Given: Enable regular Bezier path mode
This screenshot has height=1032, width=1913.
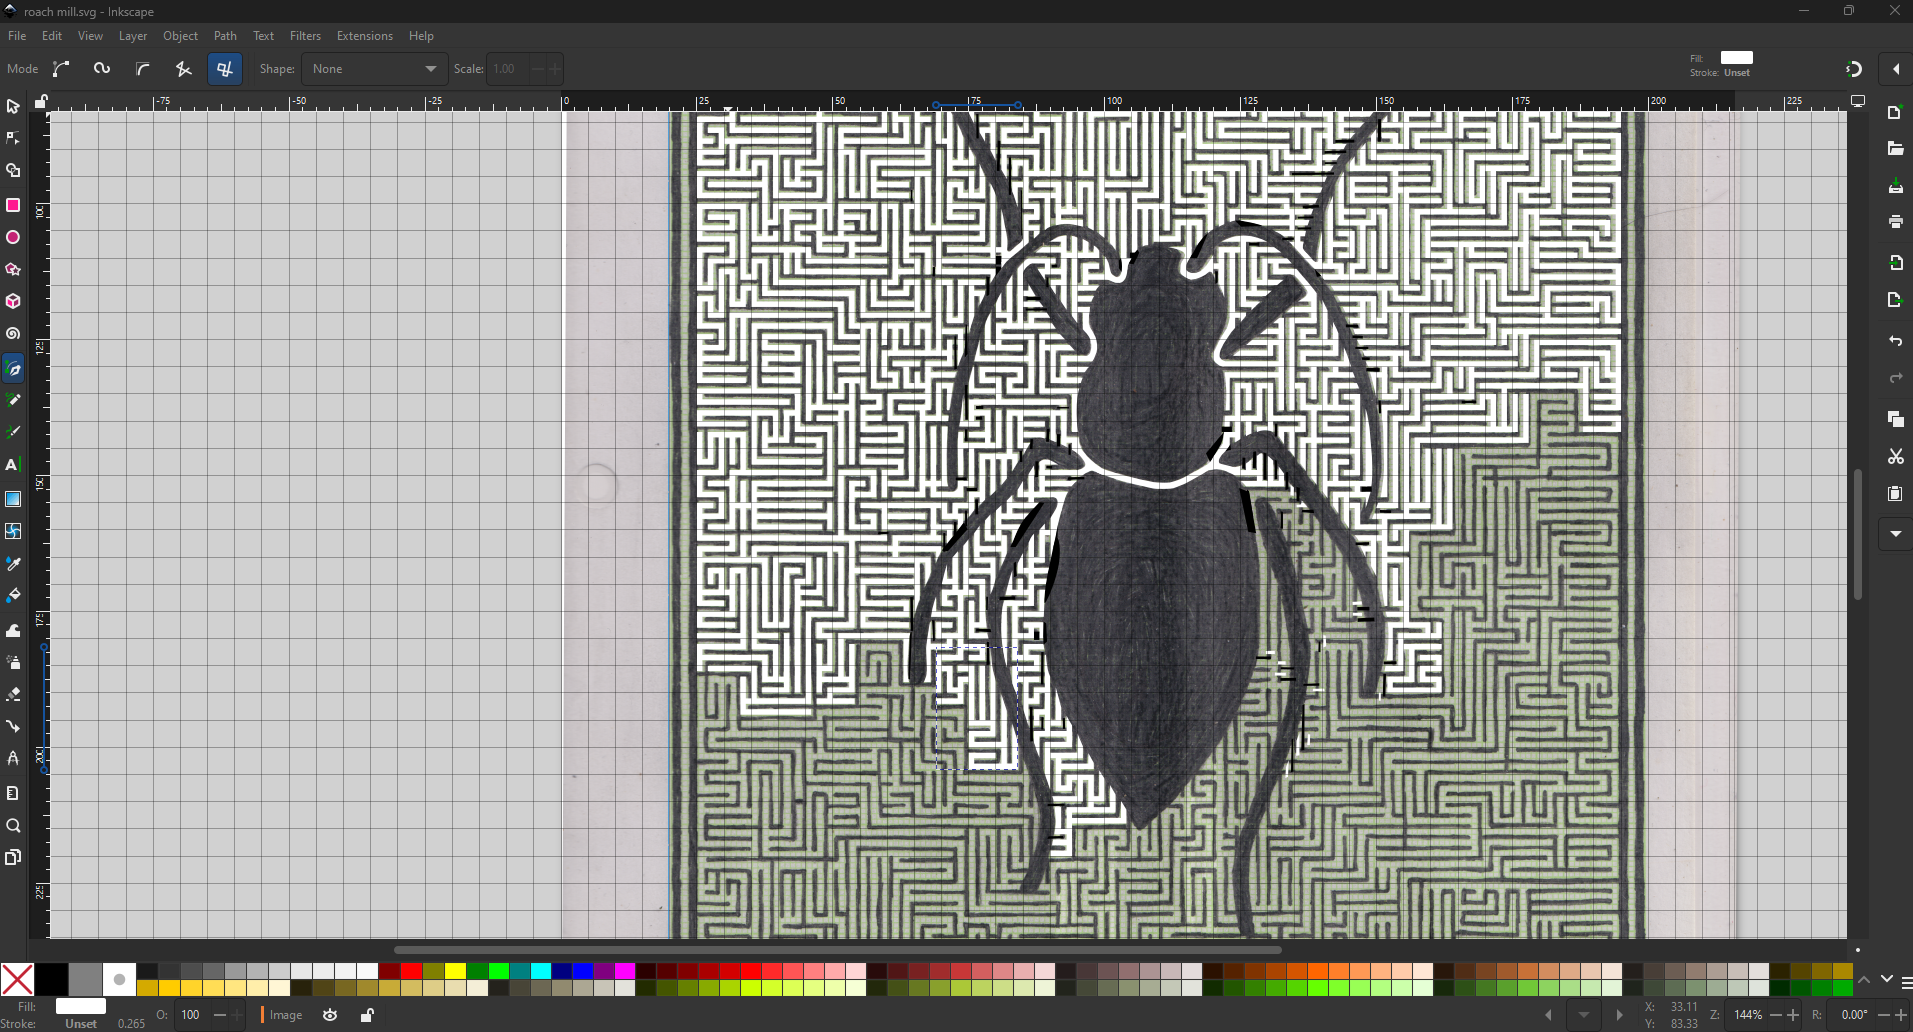Looking at the screenshot, I should [62, 69].
